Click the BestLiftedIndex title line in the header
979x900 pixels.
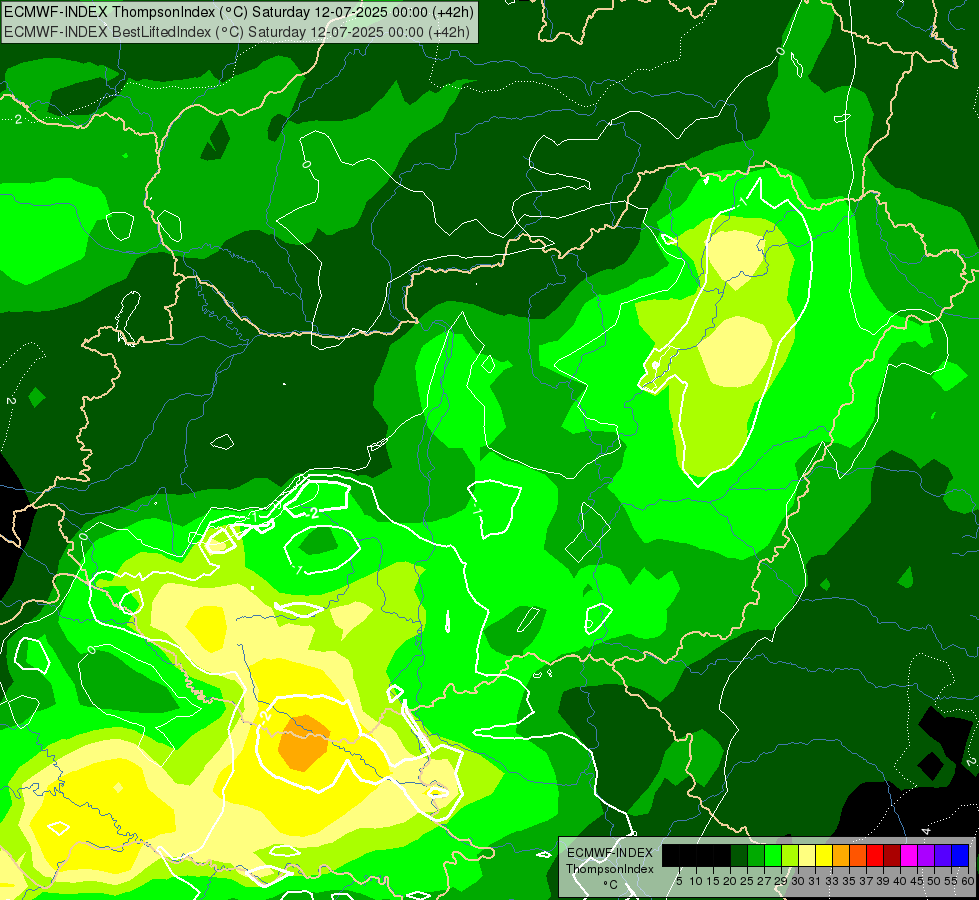pyautogui.click(x=237, y=32)
